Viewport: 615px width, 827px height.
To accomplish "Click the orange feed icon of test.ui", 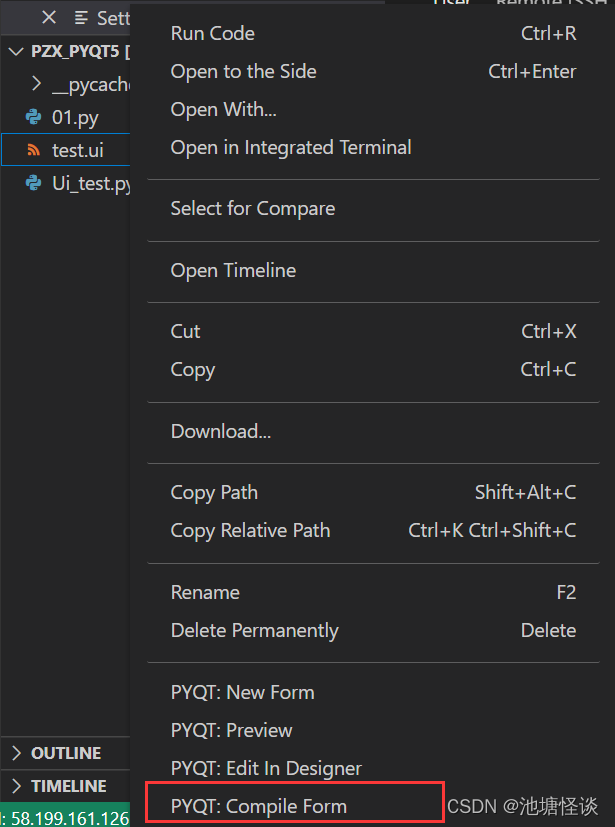I will point(34,150).
